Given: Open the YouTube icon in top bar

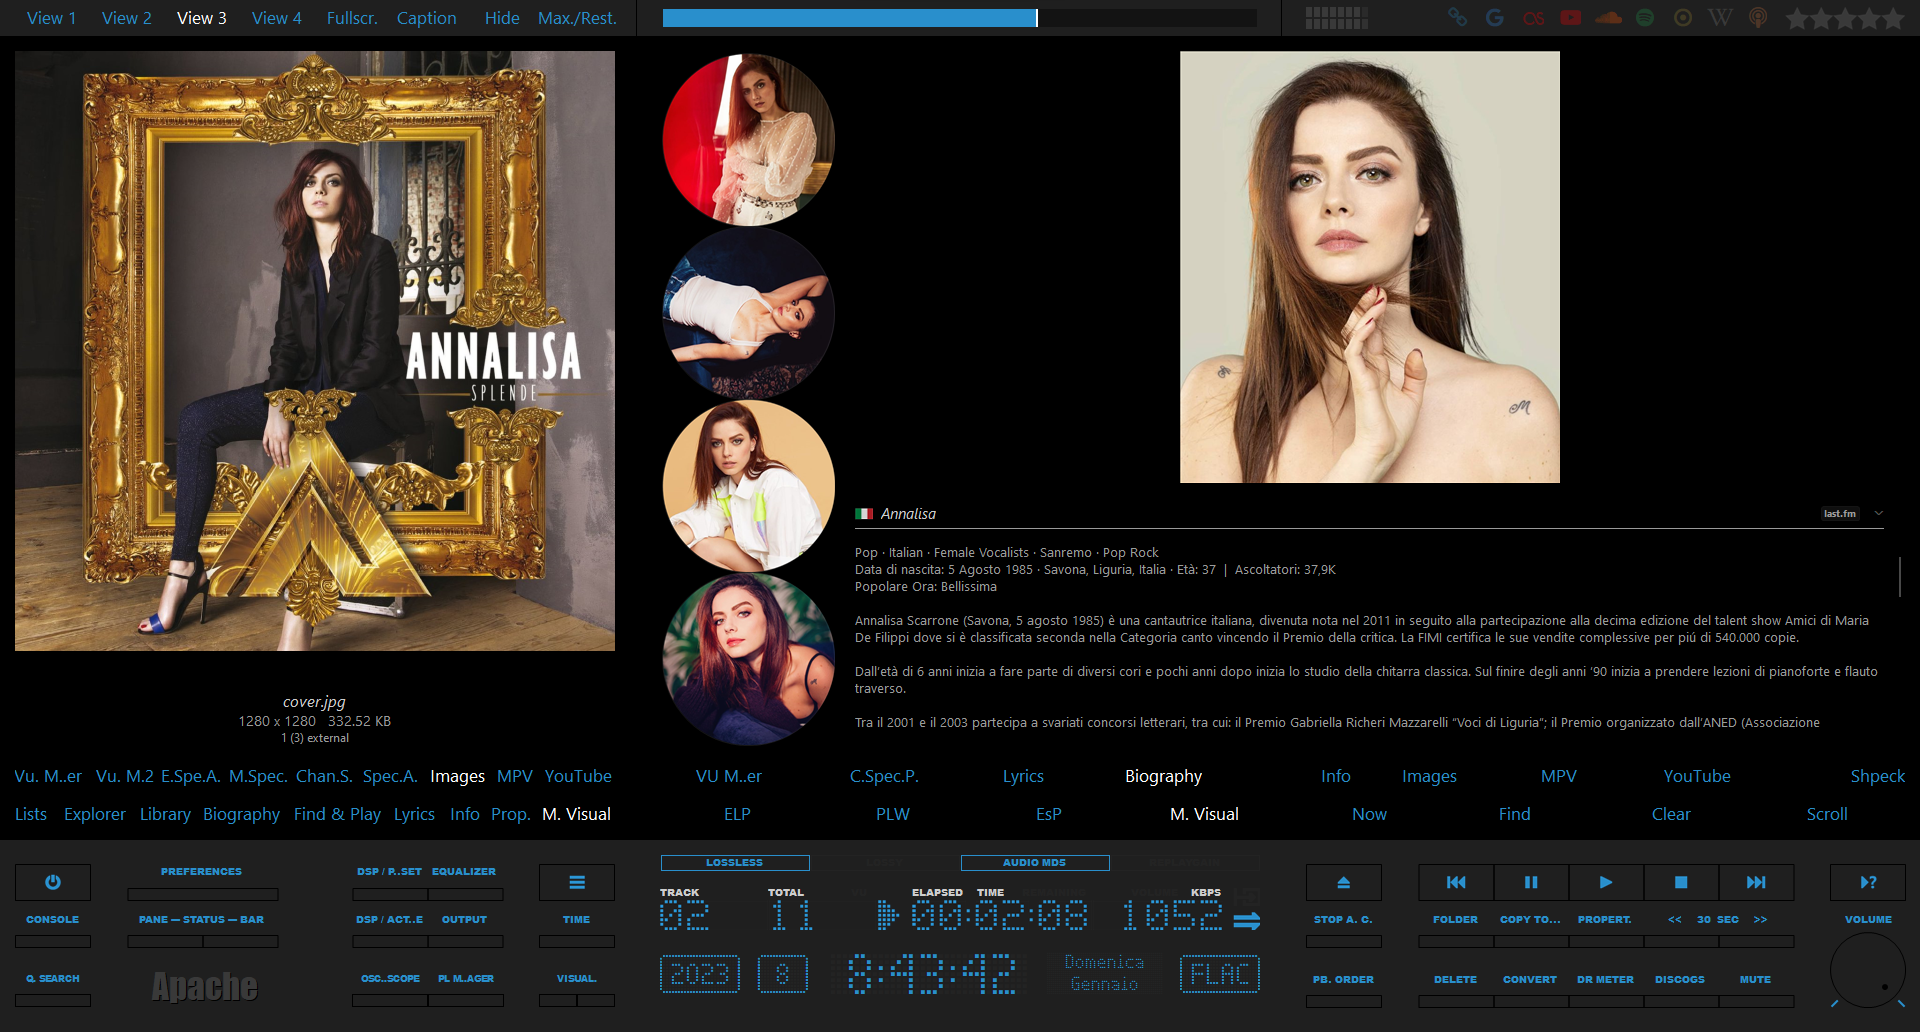Looking at the screenshot, I should click(x=1571, y=17).
